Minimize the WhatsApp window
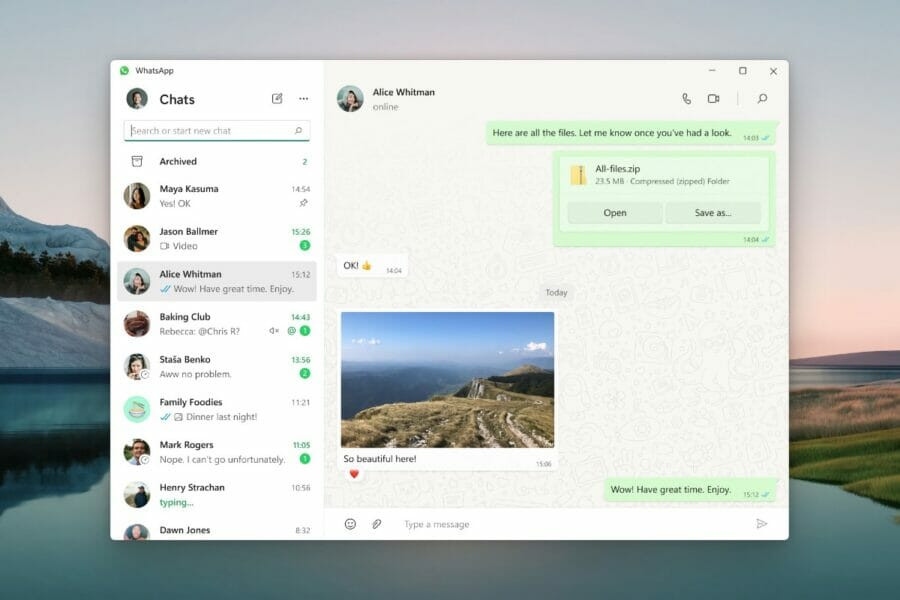This screenshot has width=900, height=600. tap(712, 71)
